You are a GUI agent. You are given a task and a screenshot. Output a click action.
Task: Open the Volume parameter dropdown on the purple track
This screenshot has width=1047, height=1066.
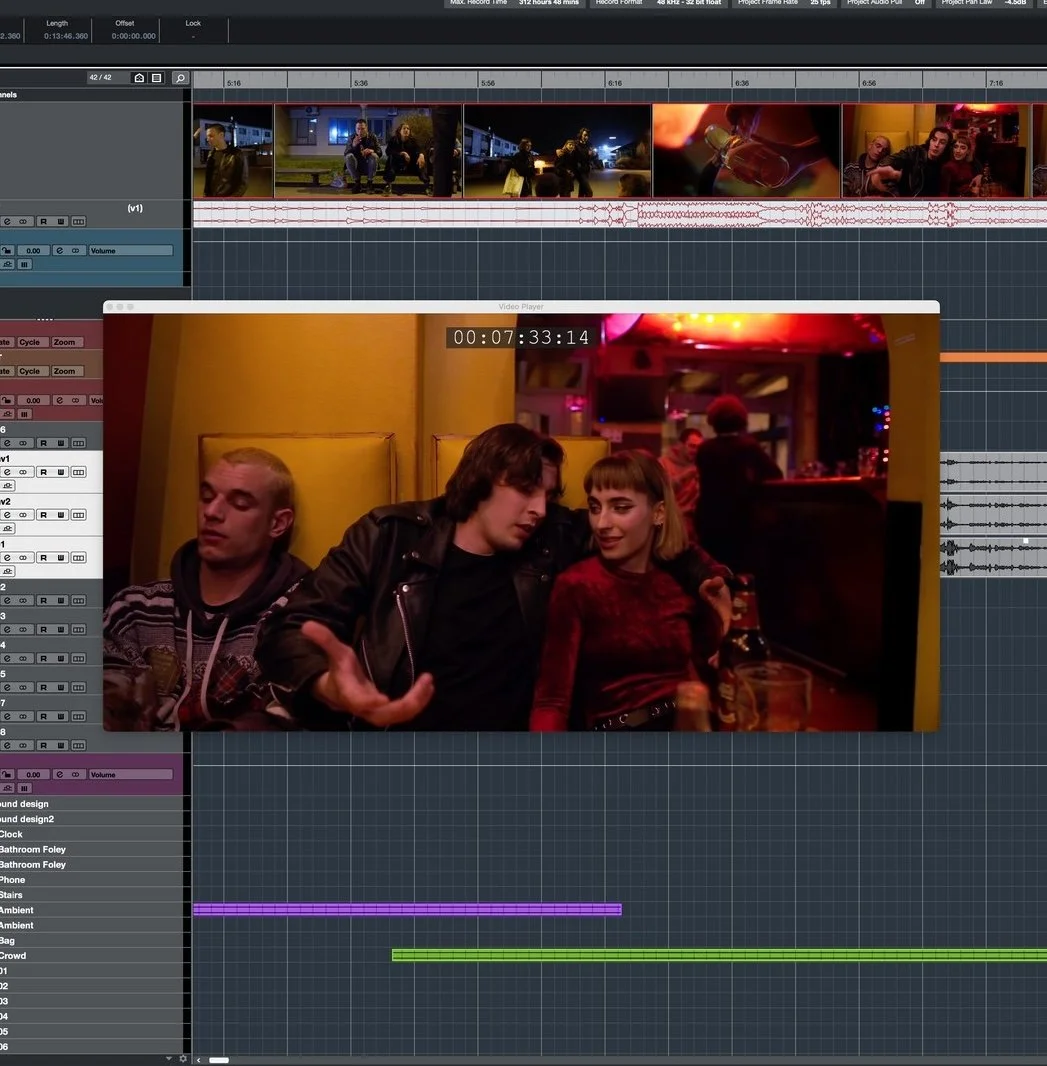[x=130, y=775]
